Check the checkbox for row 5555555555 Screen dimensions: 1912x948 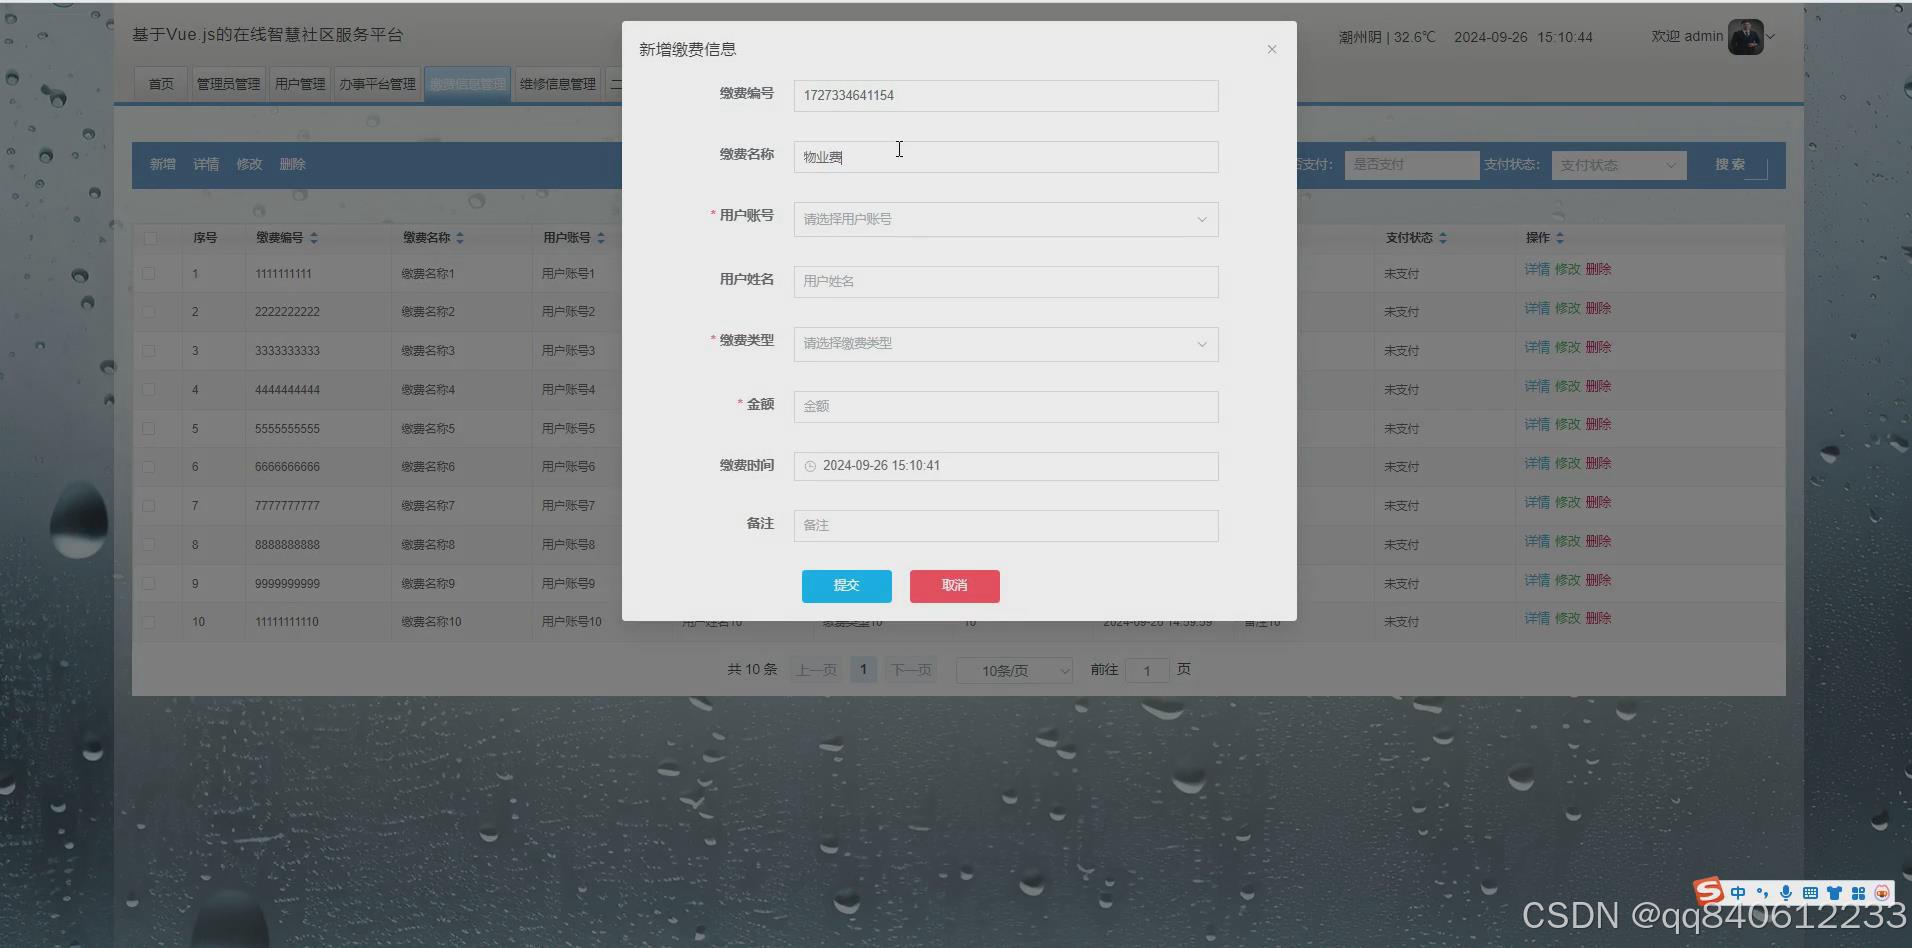(149, 428)
